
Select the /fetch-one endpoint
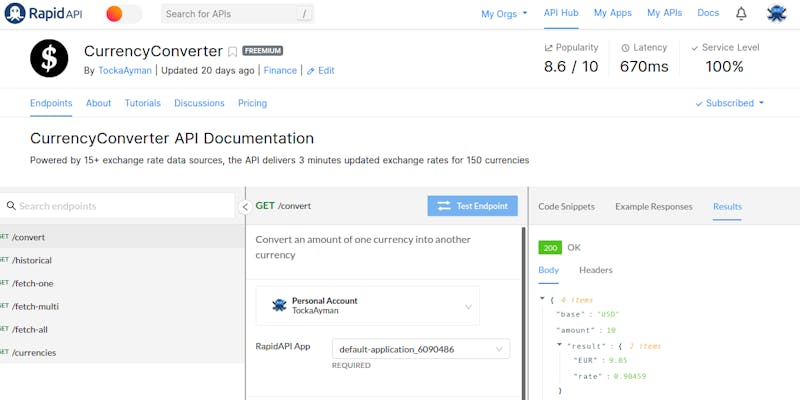click(122, 283)
